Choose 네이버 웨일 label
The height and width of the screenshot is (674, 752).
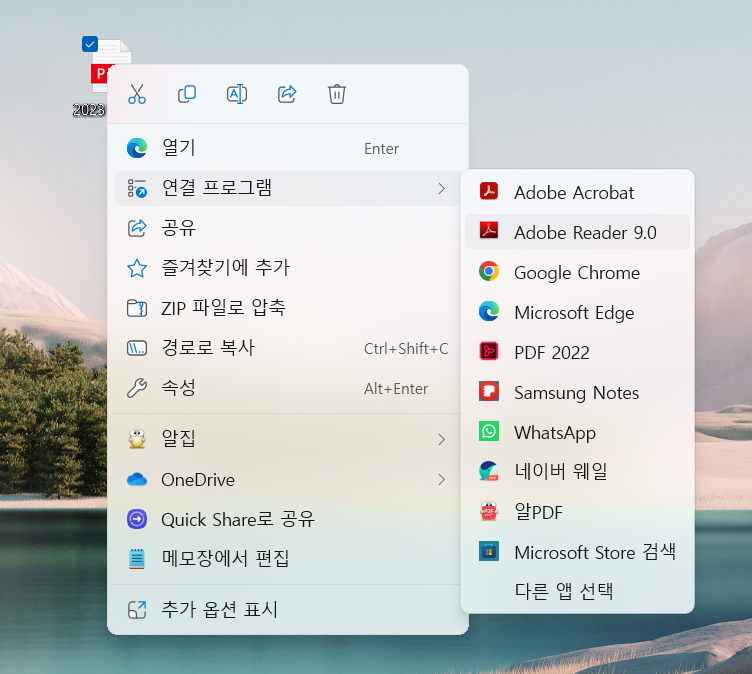pyautogui.click(x=561, y=472)
